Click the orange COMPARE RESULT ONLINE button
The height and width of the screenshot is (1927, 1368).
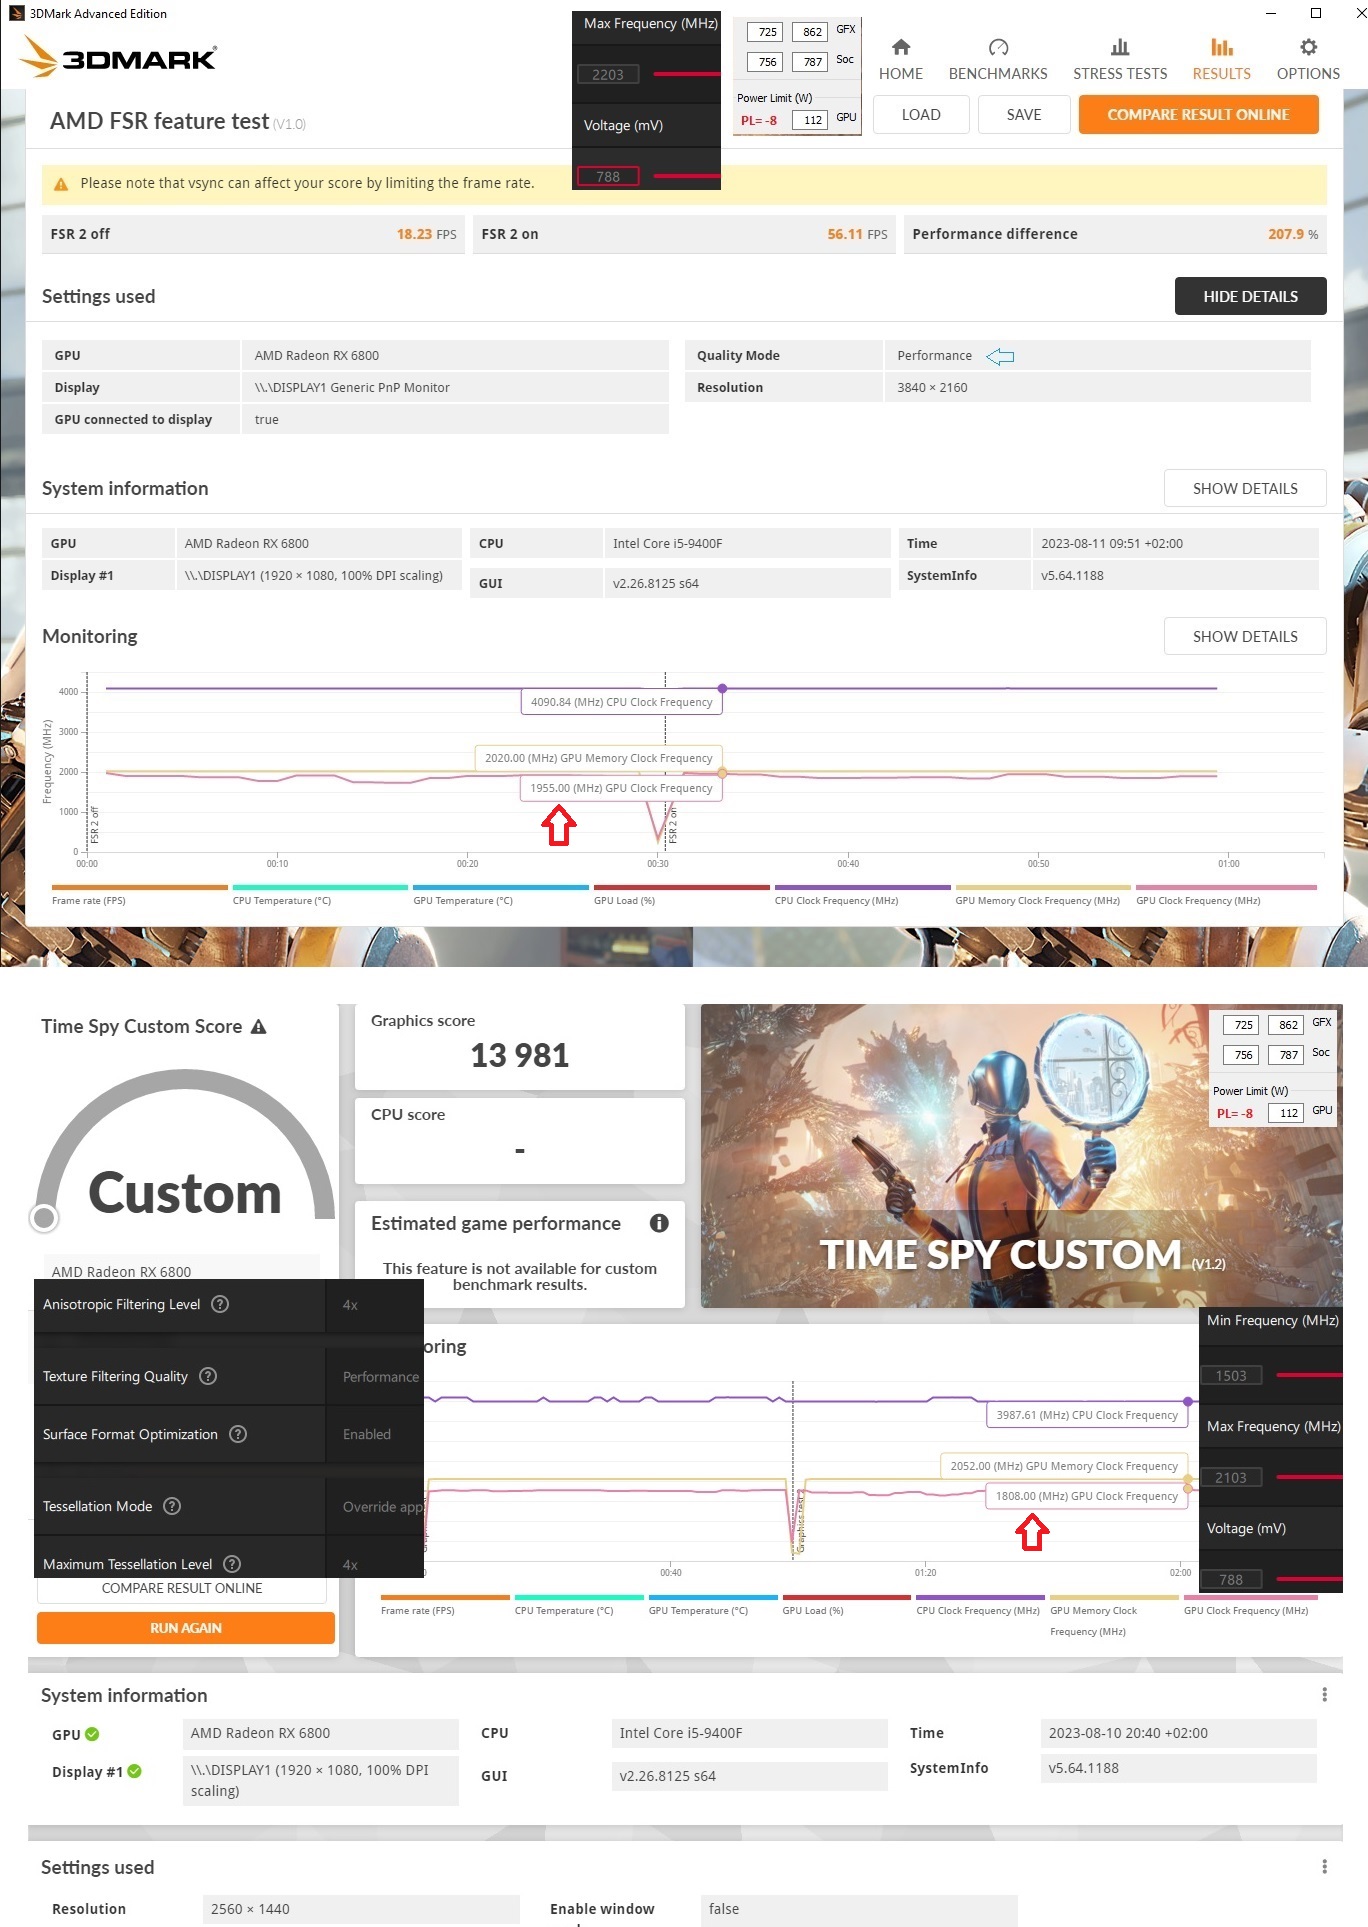[x=1198, y=115]
